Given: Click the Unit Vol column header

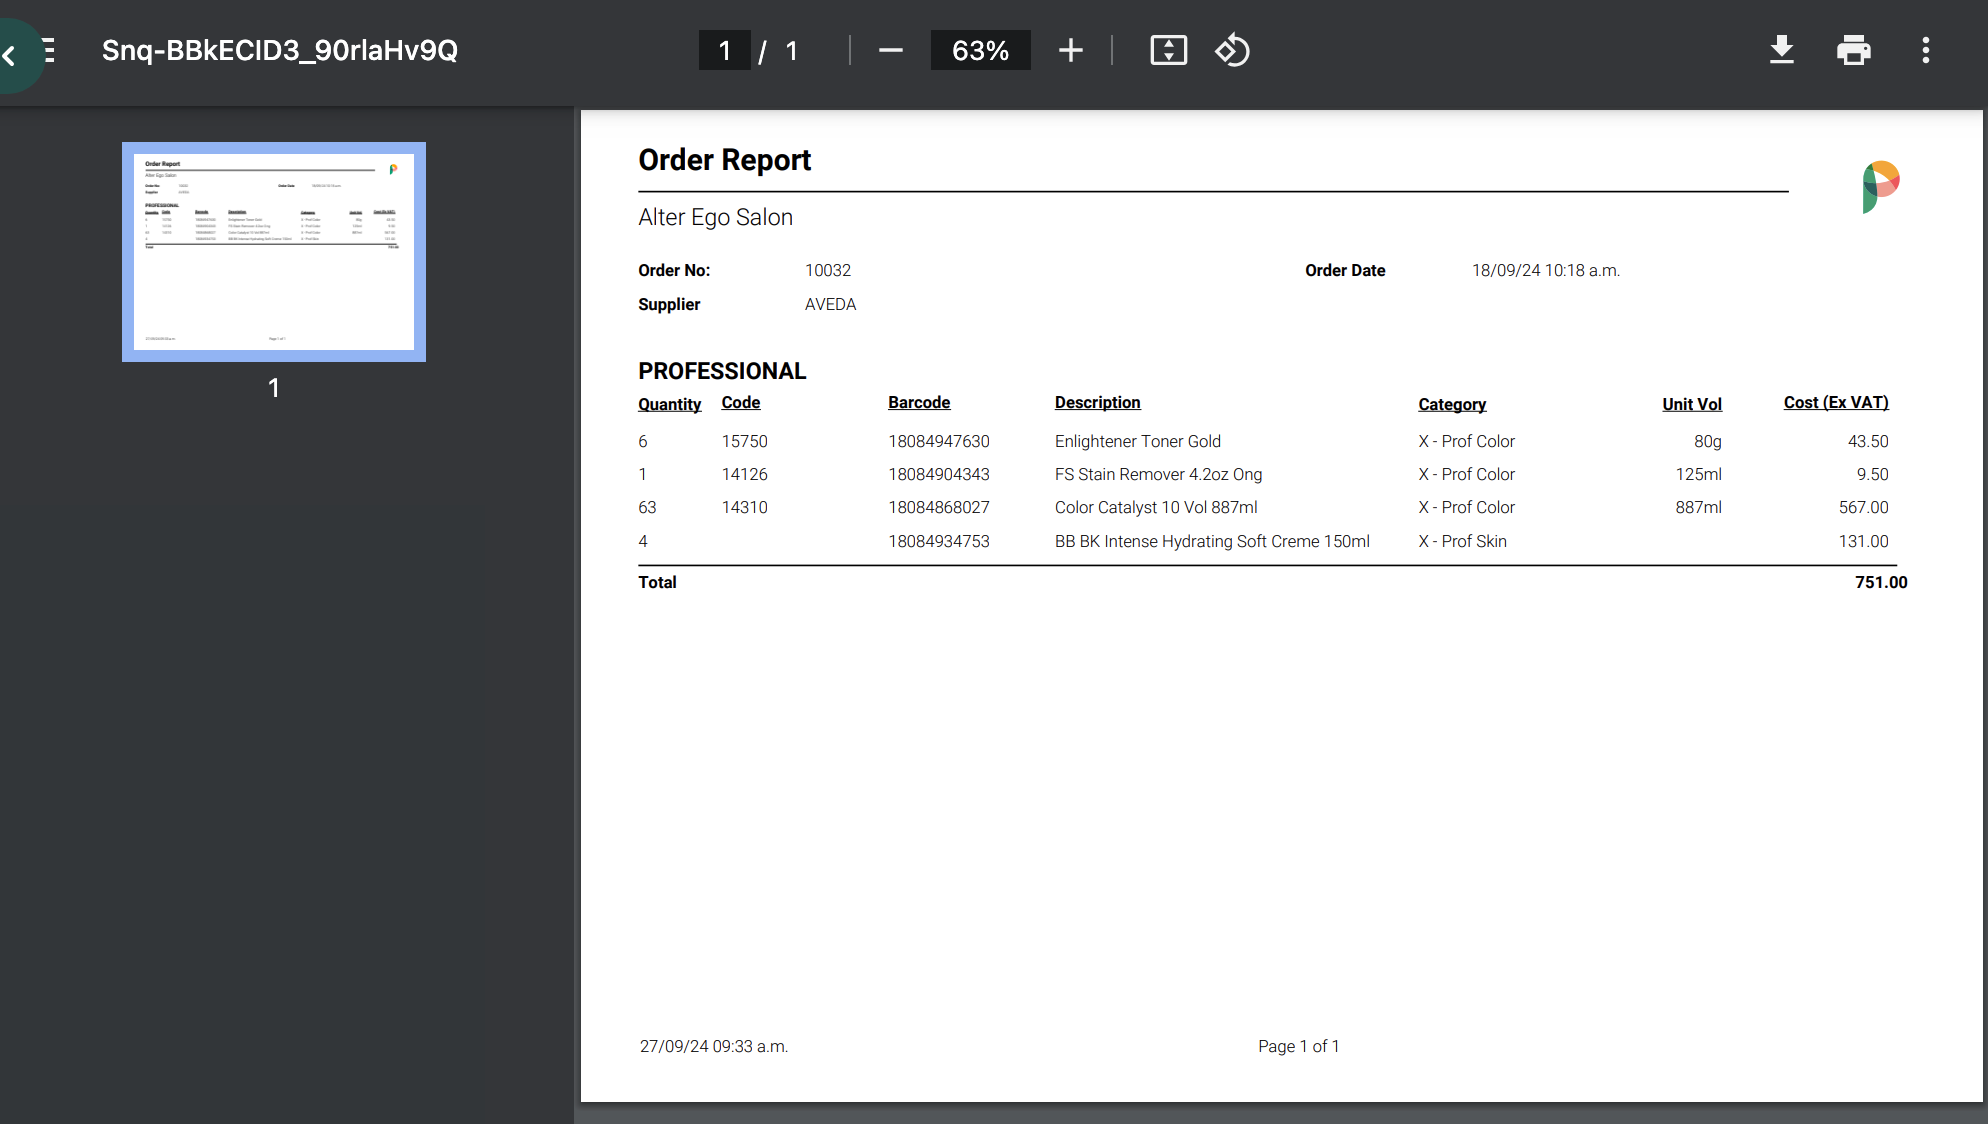Looking at the screenshot, I should (1692, 404).
